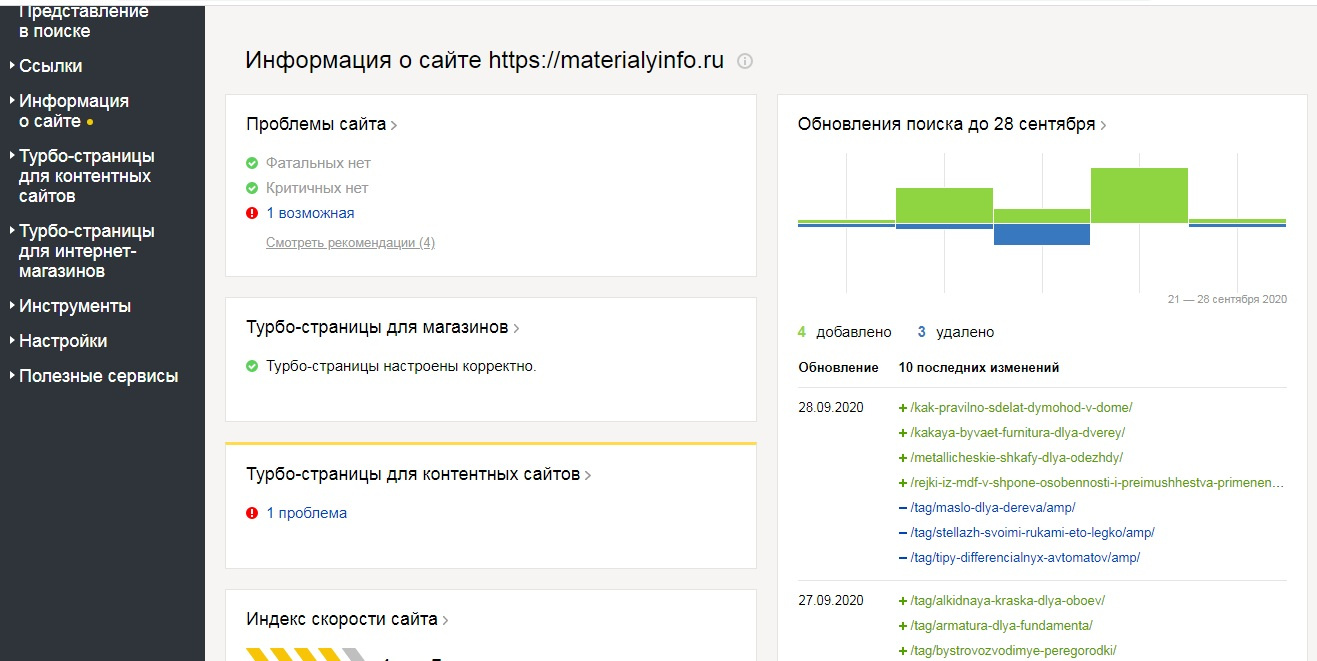This screenshot has width=1317, height=661.
Task: Click the info icon beside the site title
Action: tap(744, 61)
